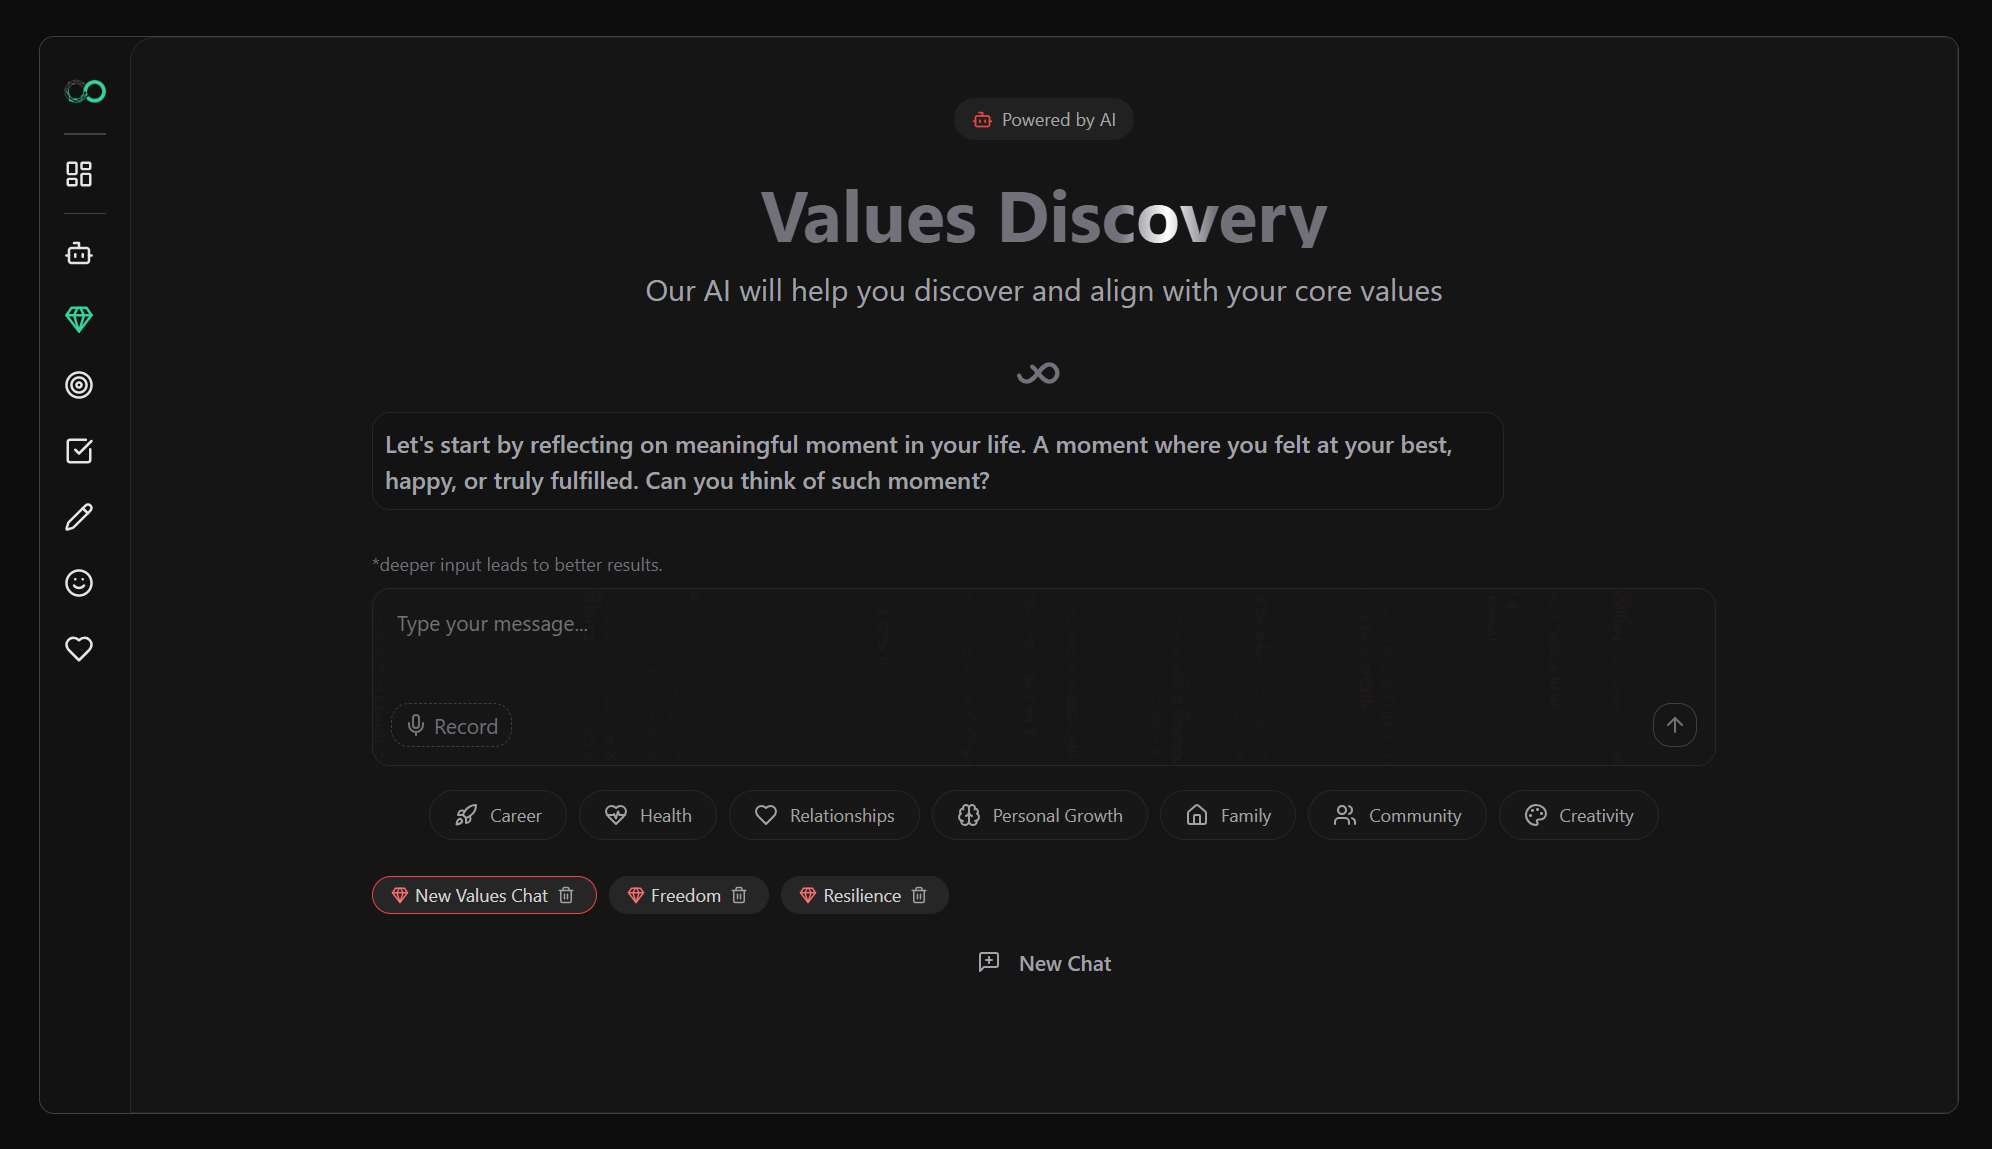Open the dashboard grid from sidebar
Viewport: 1992px width, 1149px height.
click(78, 173)
